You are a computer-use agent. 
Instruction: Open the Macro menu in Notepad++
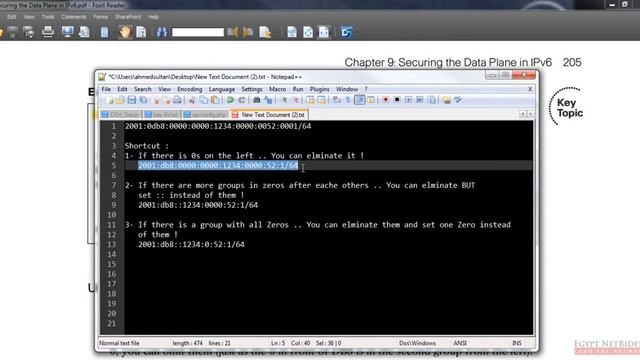(277, 89)
